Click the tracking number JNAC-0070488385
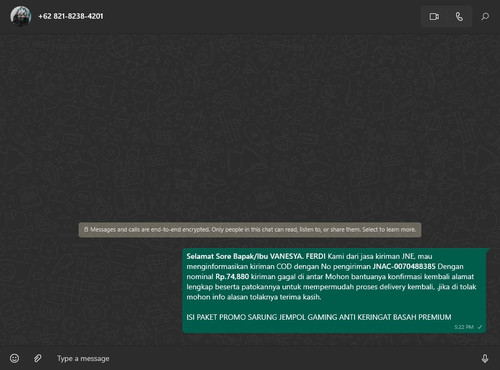This screenshot has width=500, height=370. [x=404, y=266]
